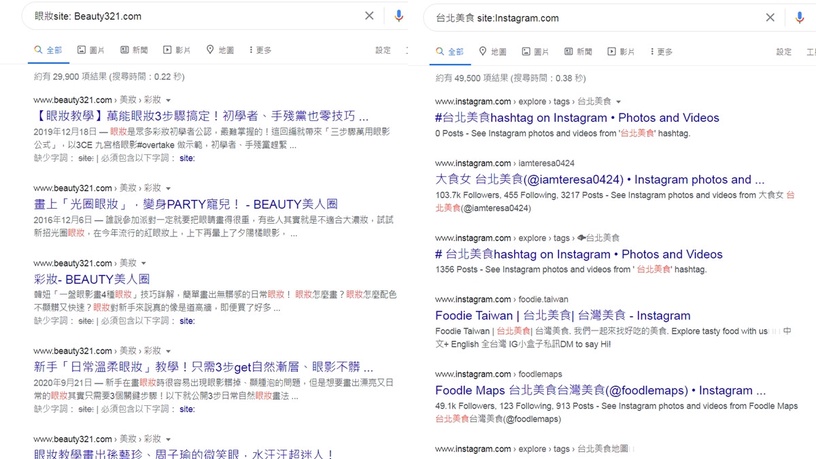Click microphone voice search in left window
The height and width of the screenshot is (459, 816).
(x=399, y=16)
